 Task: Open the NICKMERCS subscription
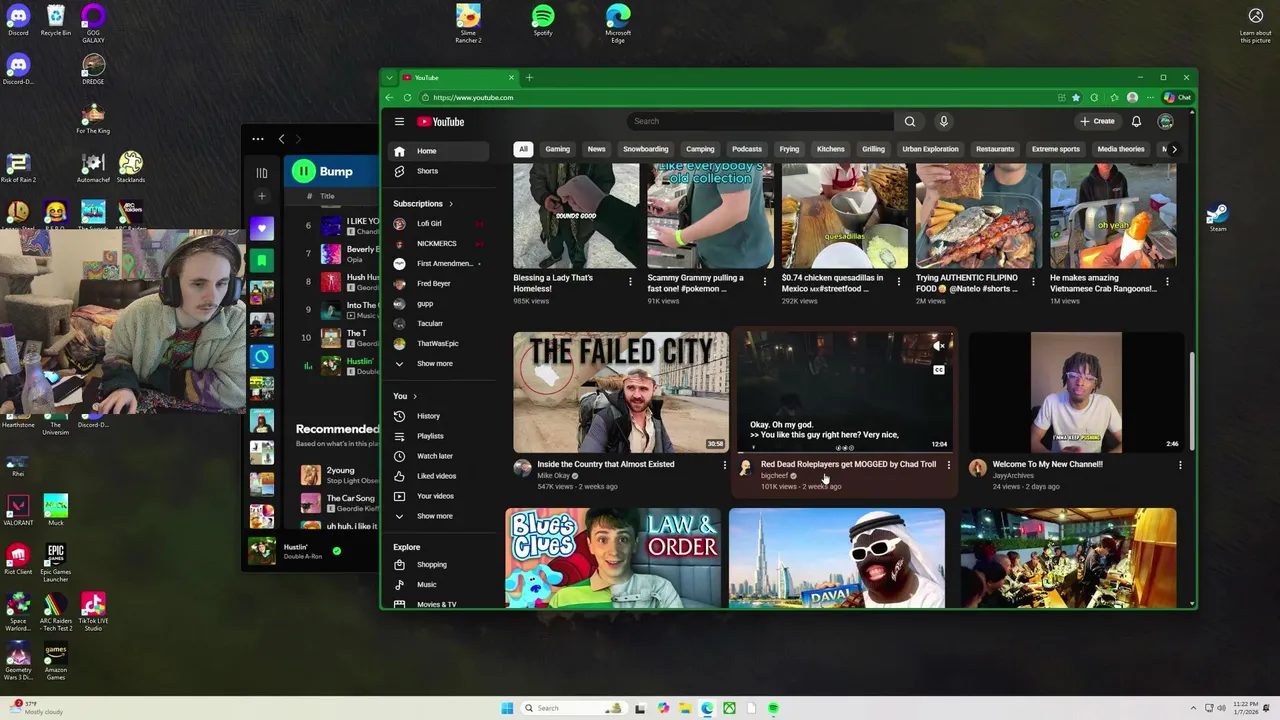(438, 244)
